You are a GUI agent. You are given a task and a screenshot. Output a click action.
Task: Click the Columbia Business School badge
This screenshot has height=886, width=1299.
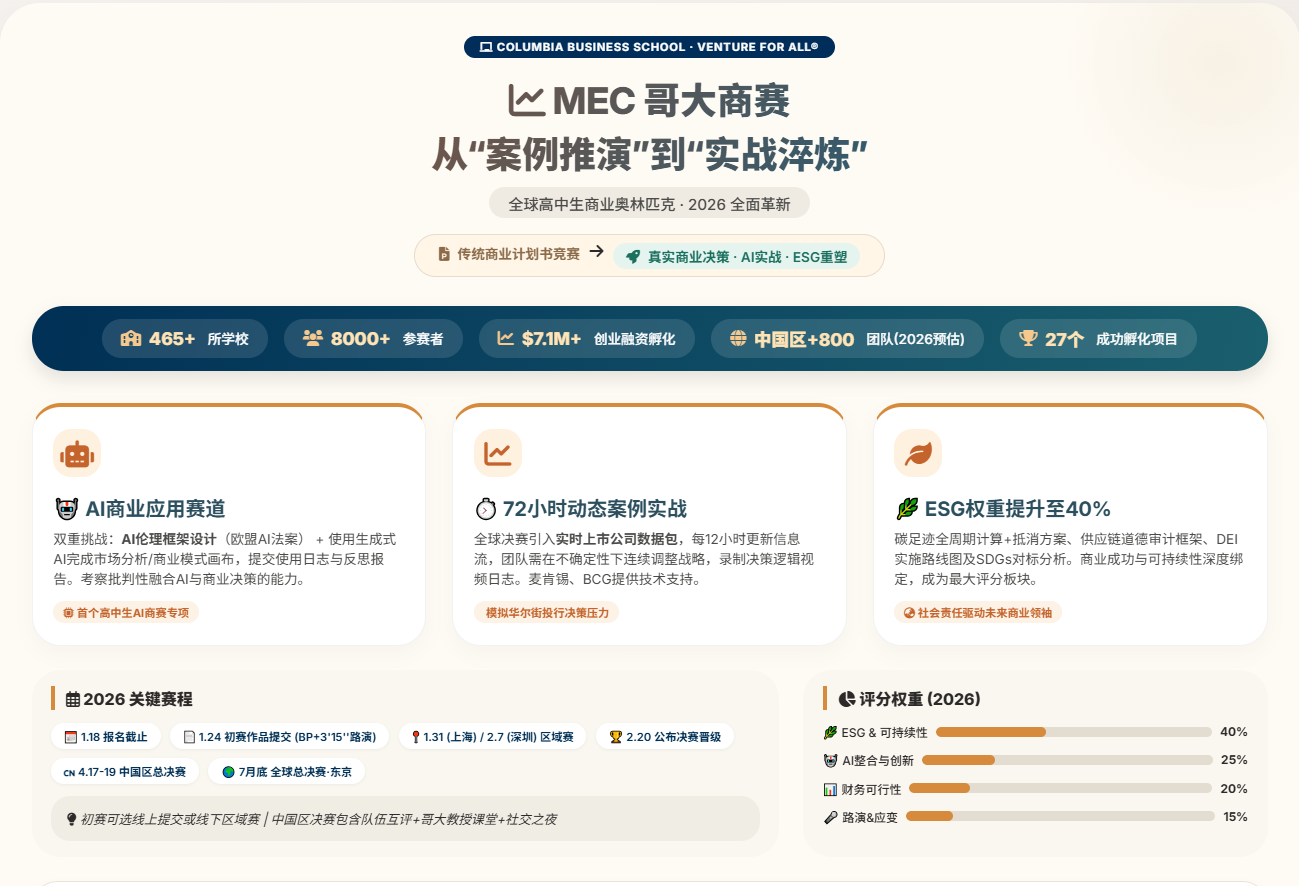[x=649, y=47]
